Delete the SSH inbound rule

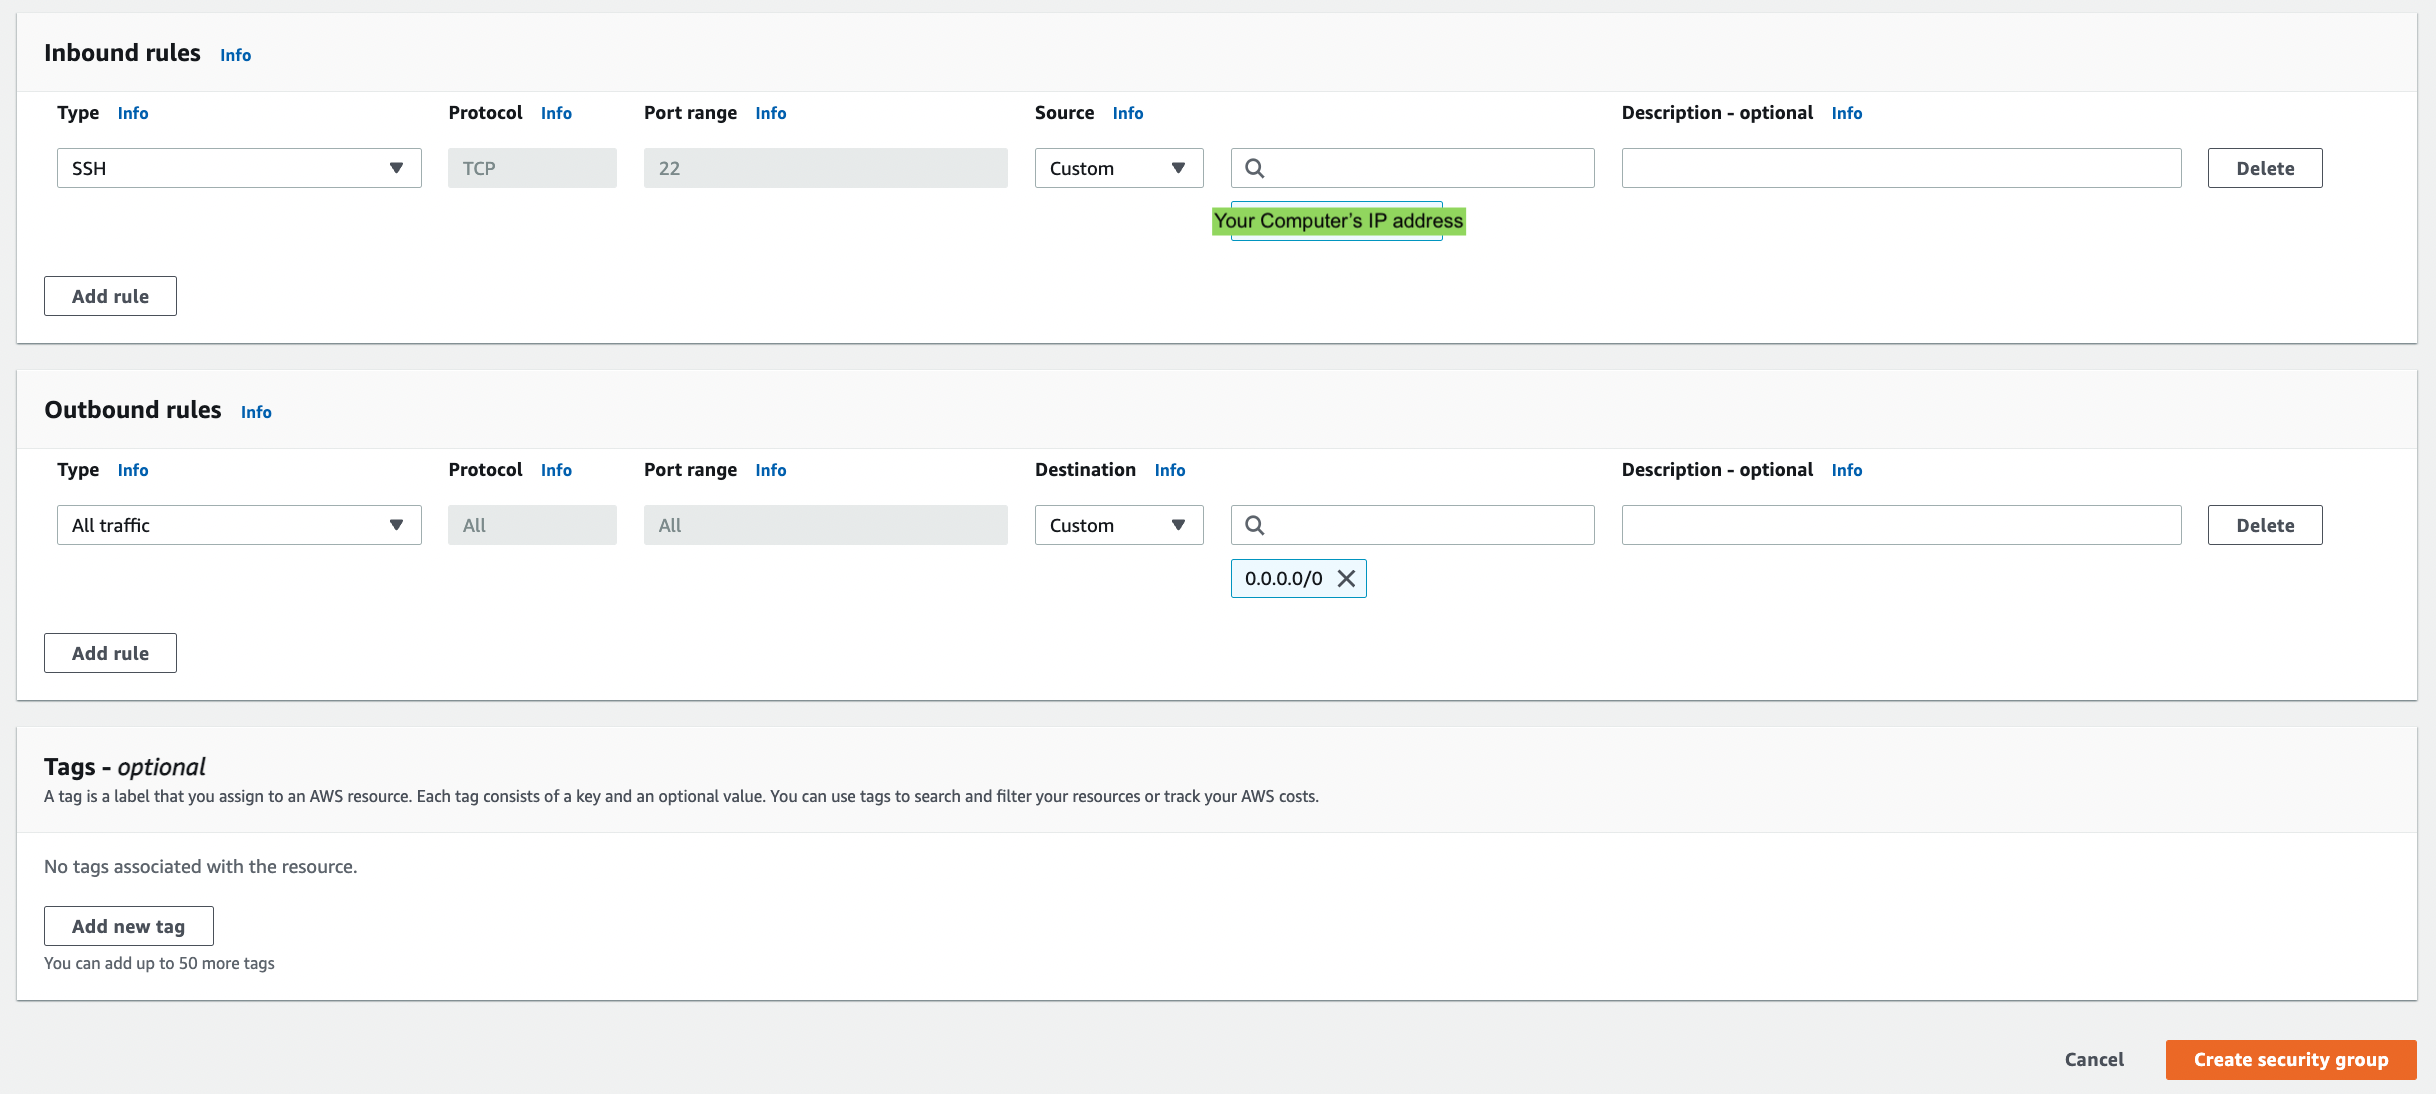coord(2264,169)
